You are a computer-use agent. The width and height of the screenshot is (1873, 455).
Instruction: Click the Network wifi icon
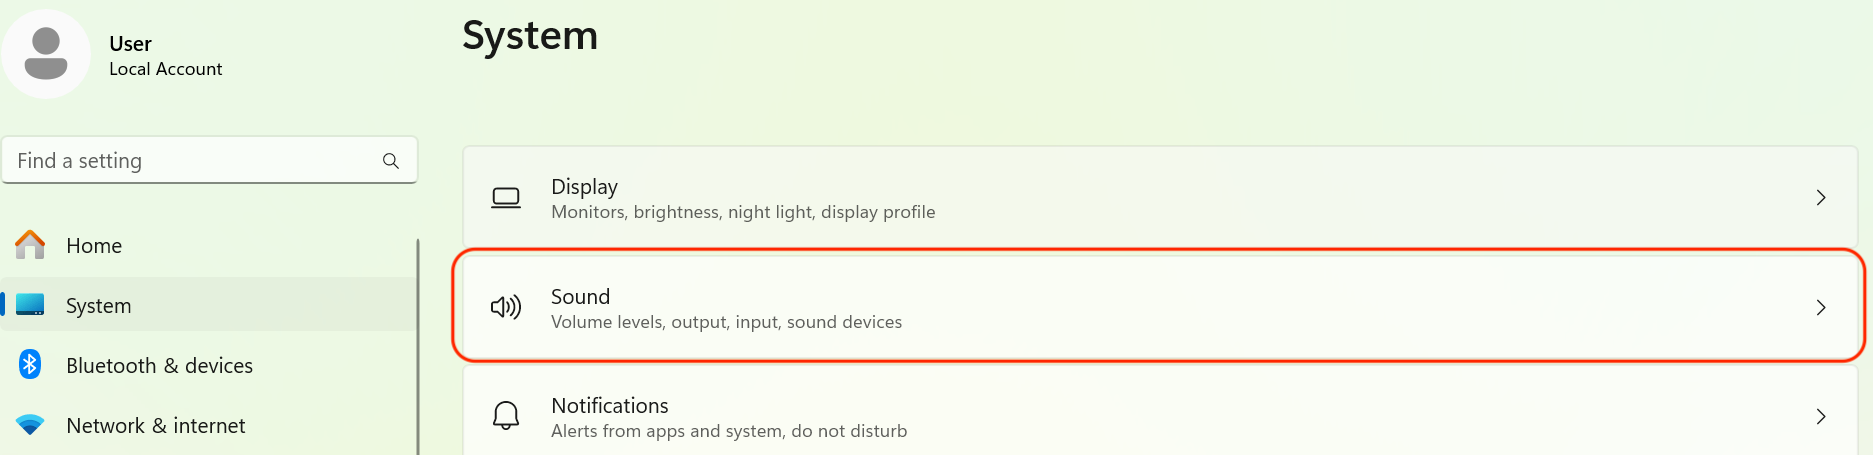pos(30,425)
